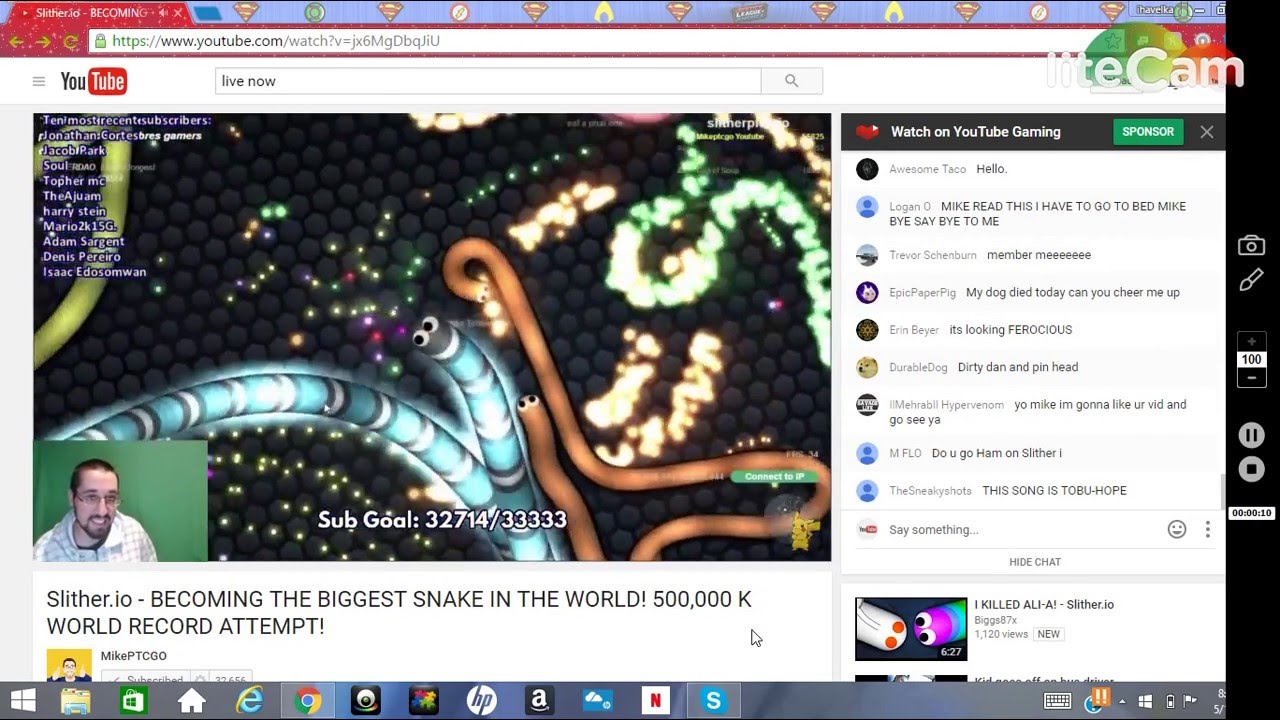Open the YouTube hamburger guide menu
This screenshot has height=720, width=1280.
pos(38,81)
